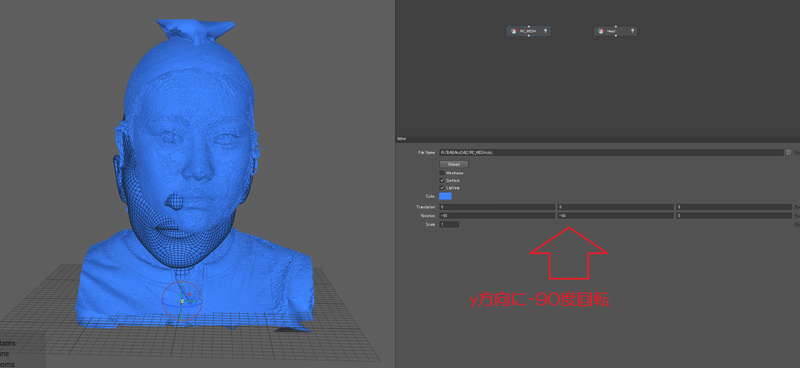Disable the Lighting checkbox

click(x=442, y=188)
